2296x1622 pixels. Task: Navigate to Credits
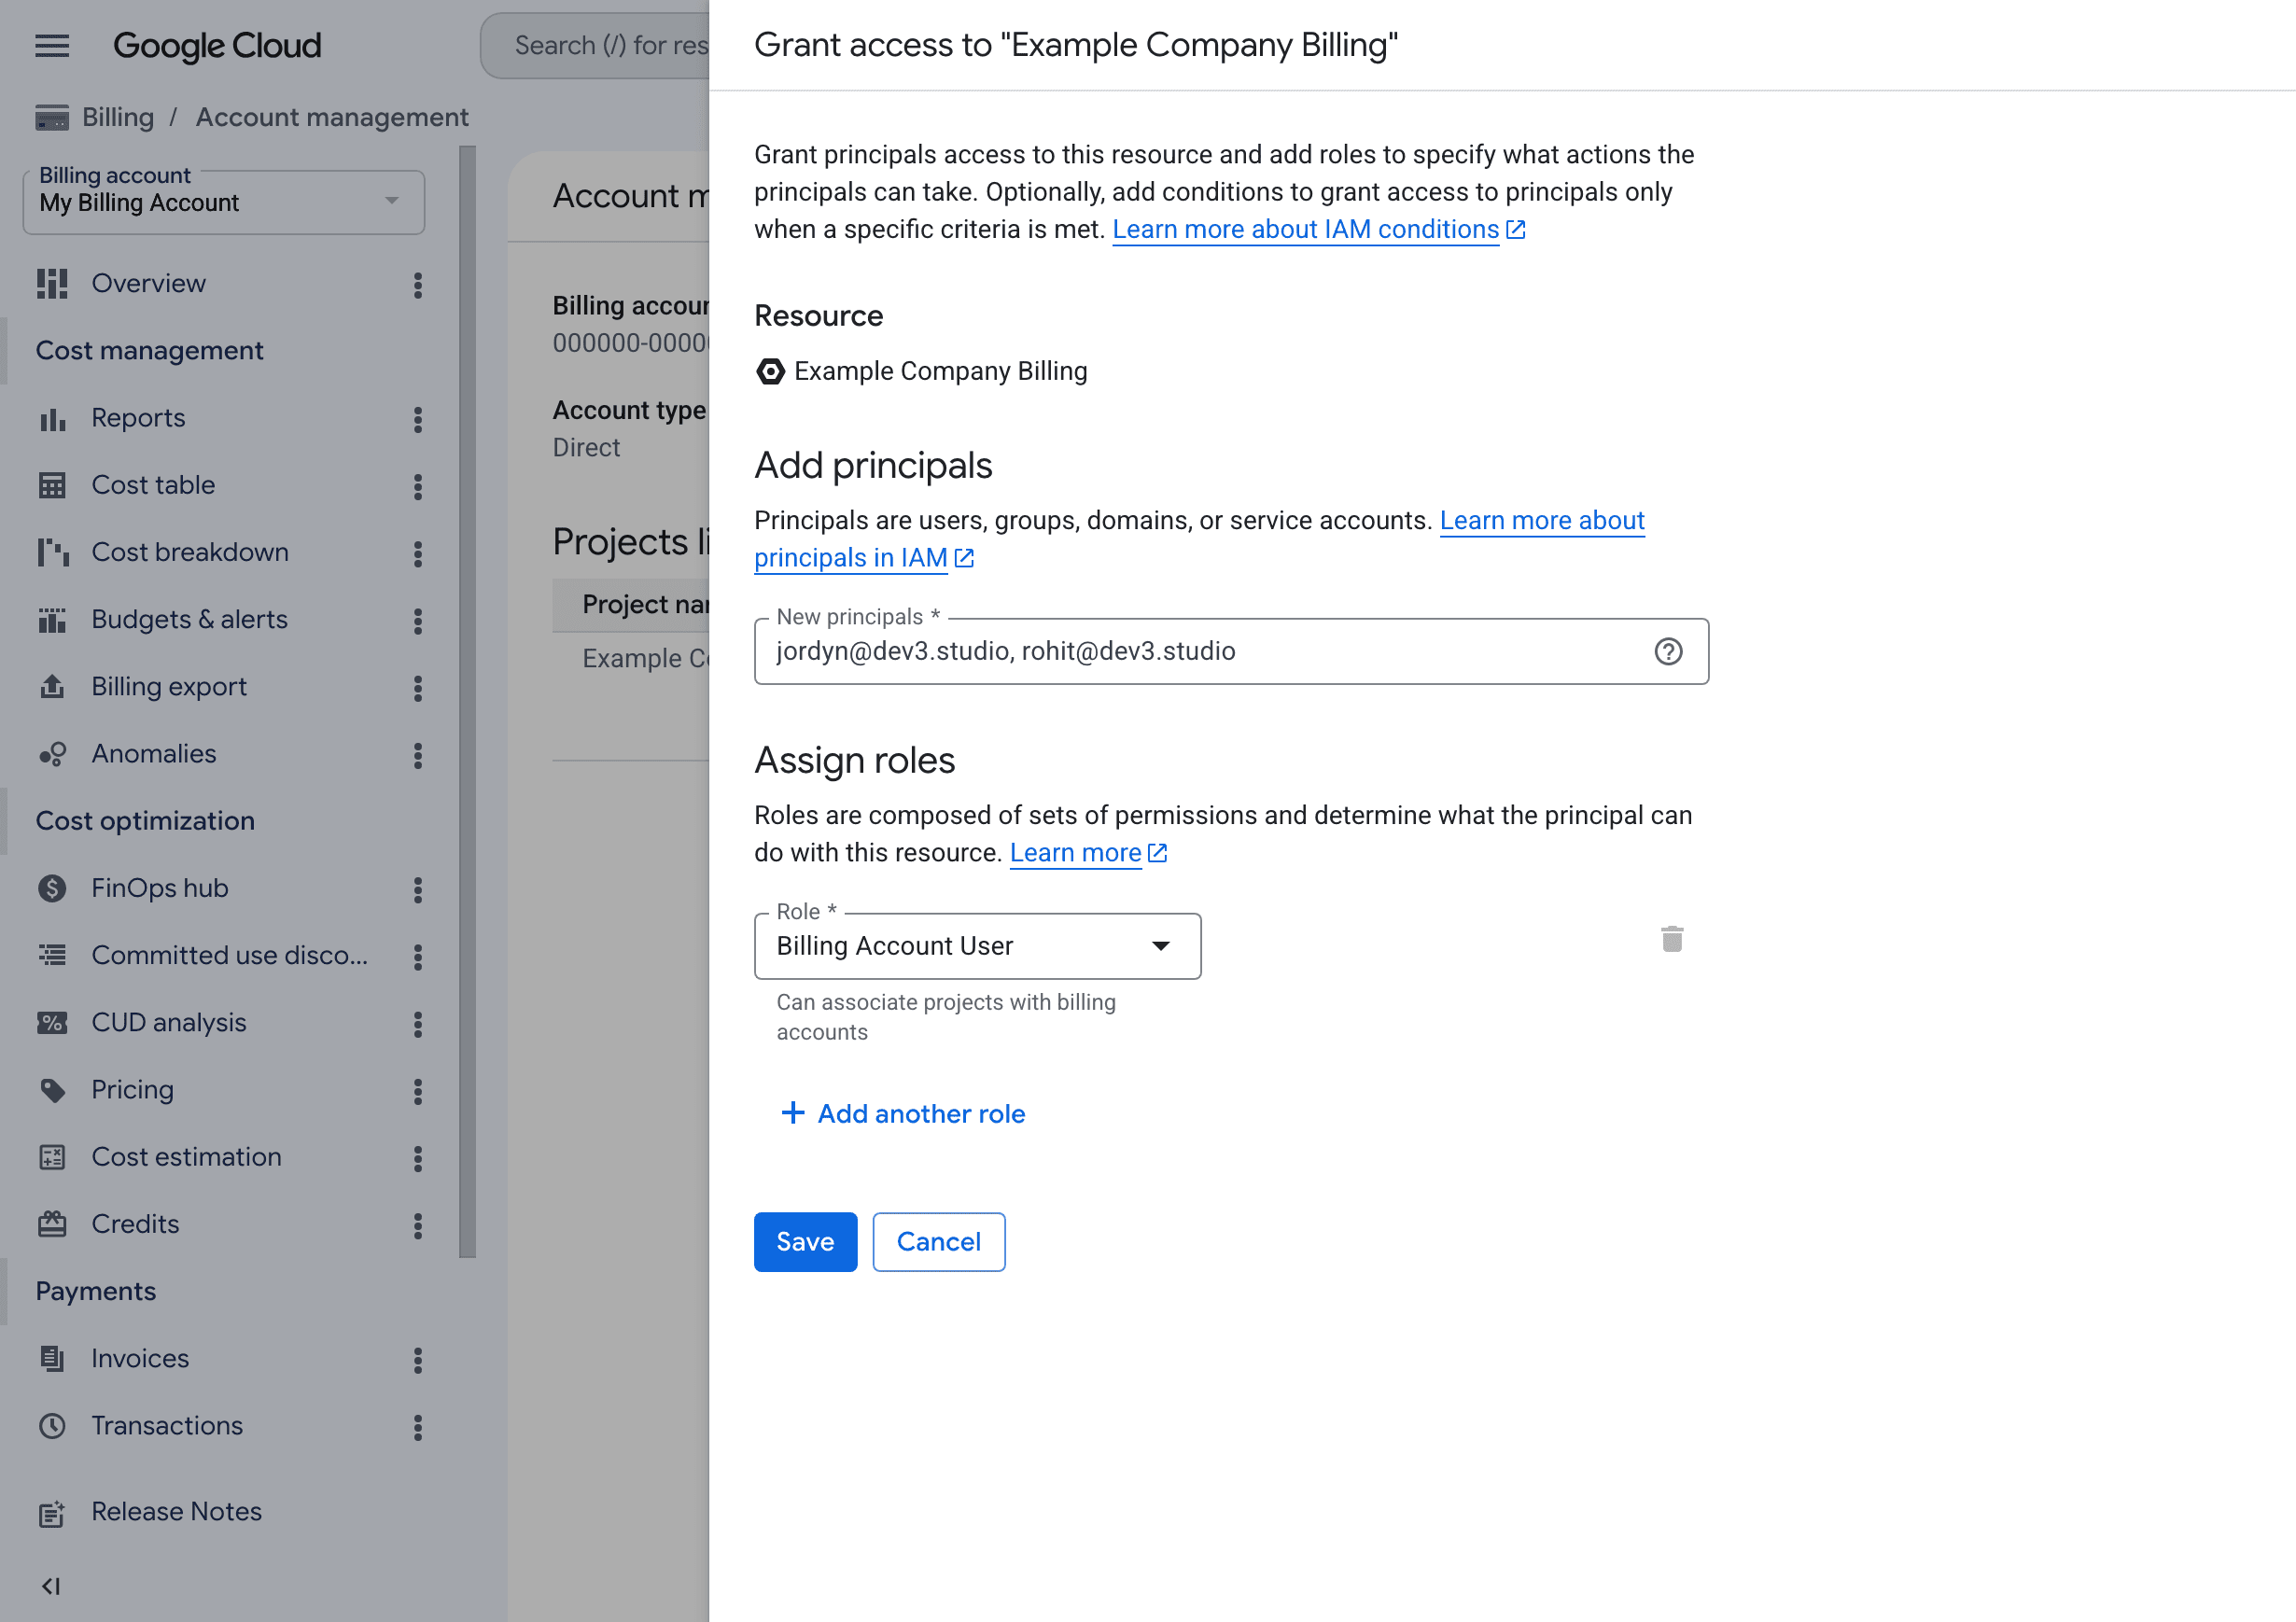pyautogui.click(x=135, y=1224)
